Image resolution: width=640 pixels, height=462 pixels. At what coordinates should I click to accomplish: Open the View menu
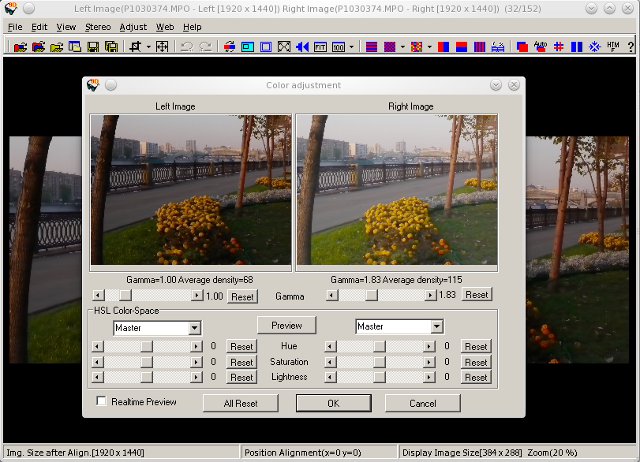tap(66, 27)
